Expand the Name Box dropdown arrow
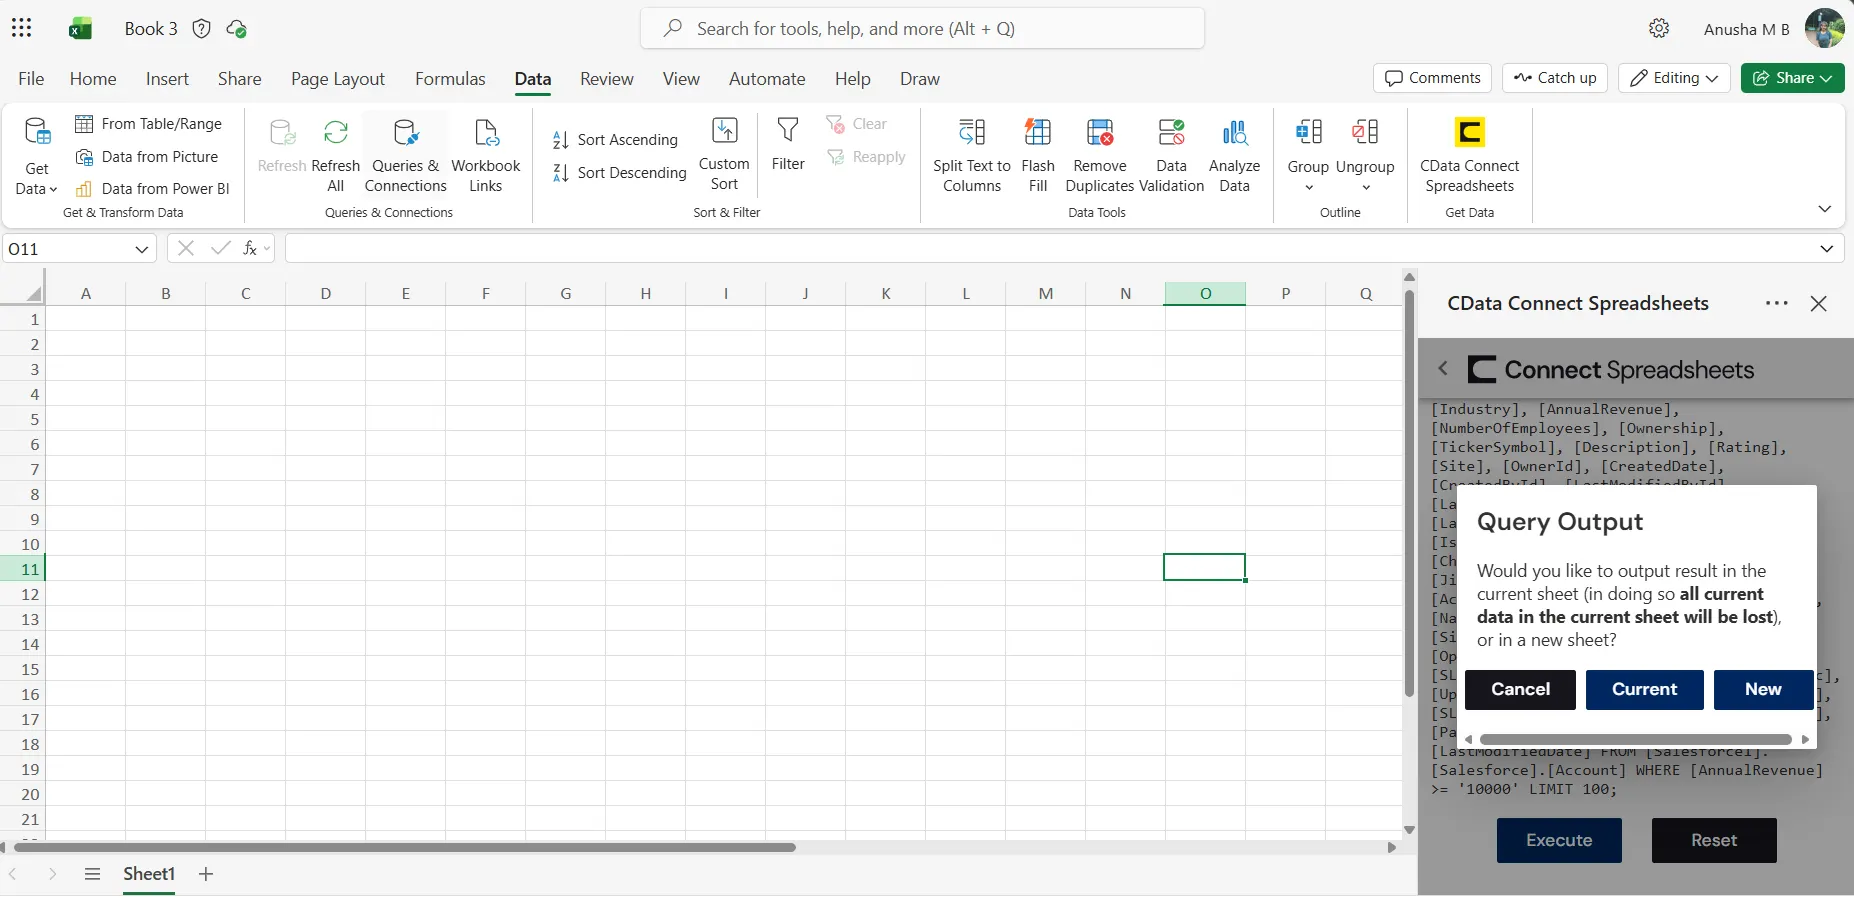 click(142, 249)
